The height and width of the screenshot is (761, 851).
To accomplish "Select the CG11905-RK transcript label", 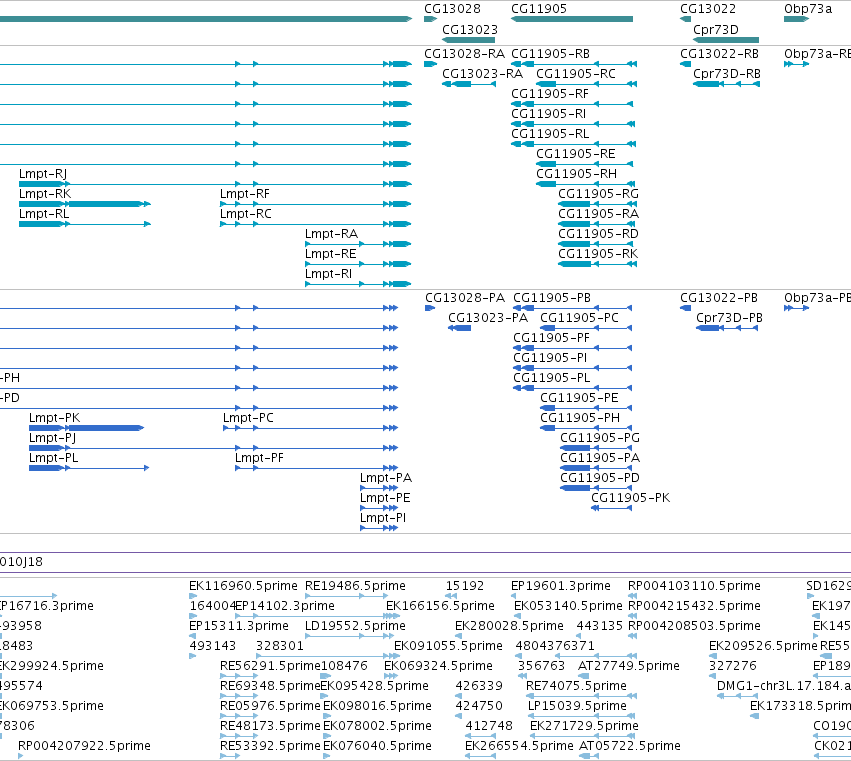I will (598, 255).
